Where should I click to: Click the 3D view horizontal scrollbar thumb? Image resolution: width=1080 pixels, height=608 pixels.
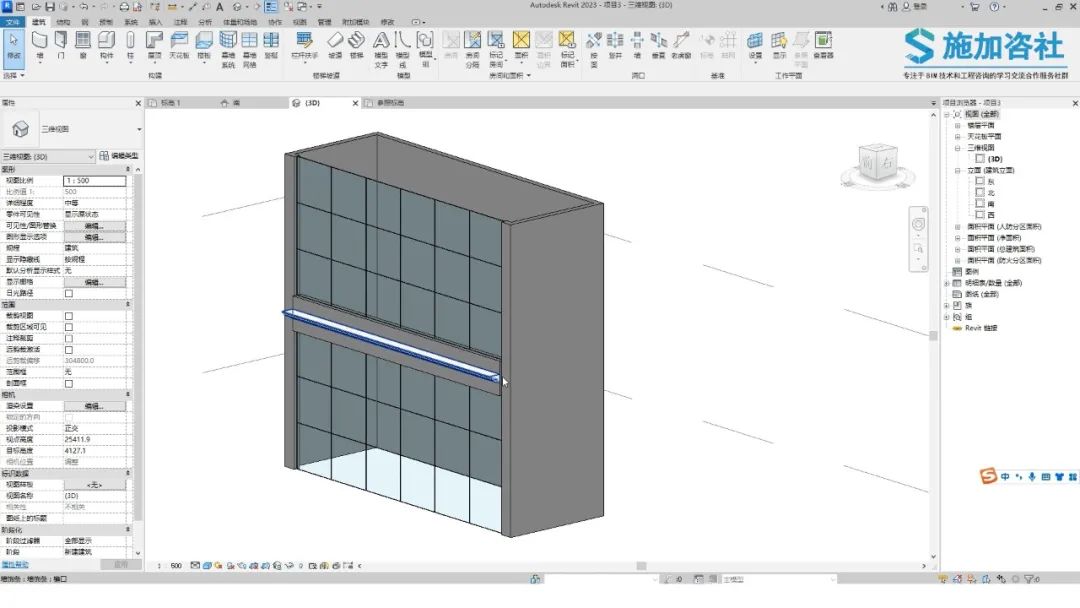coord(641,566)
